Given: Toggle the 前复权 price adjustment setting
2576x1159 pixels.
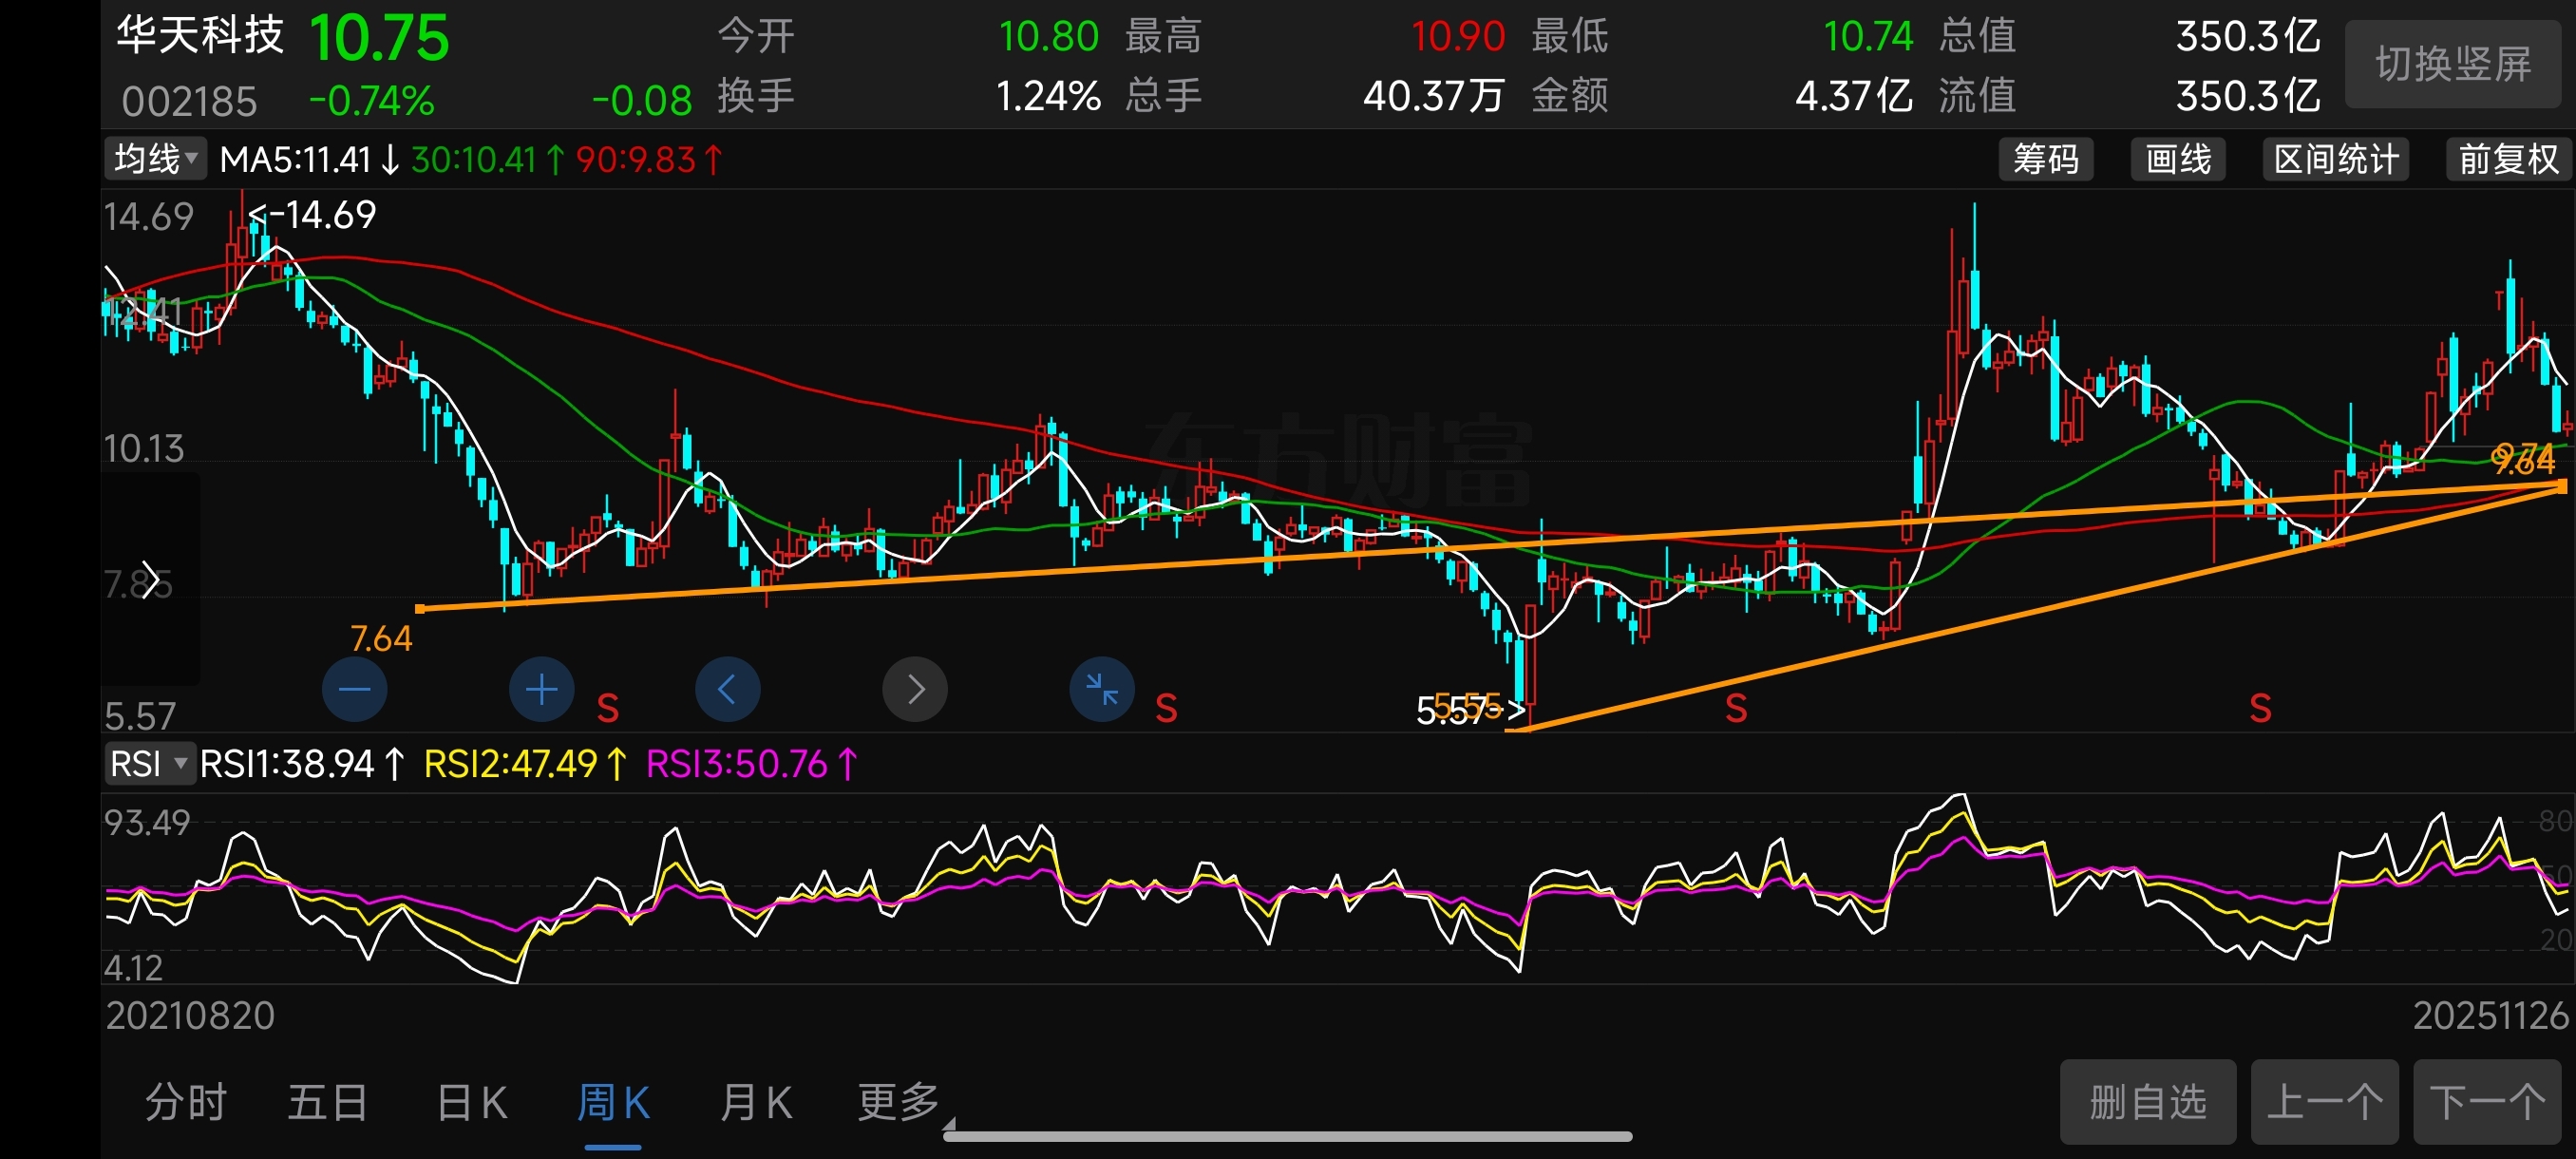Looking at the screenshot, I should pyautogui.click(x=2507, y=159).
